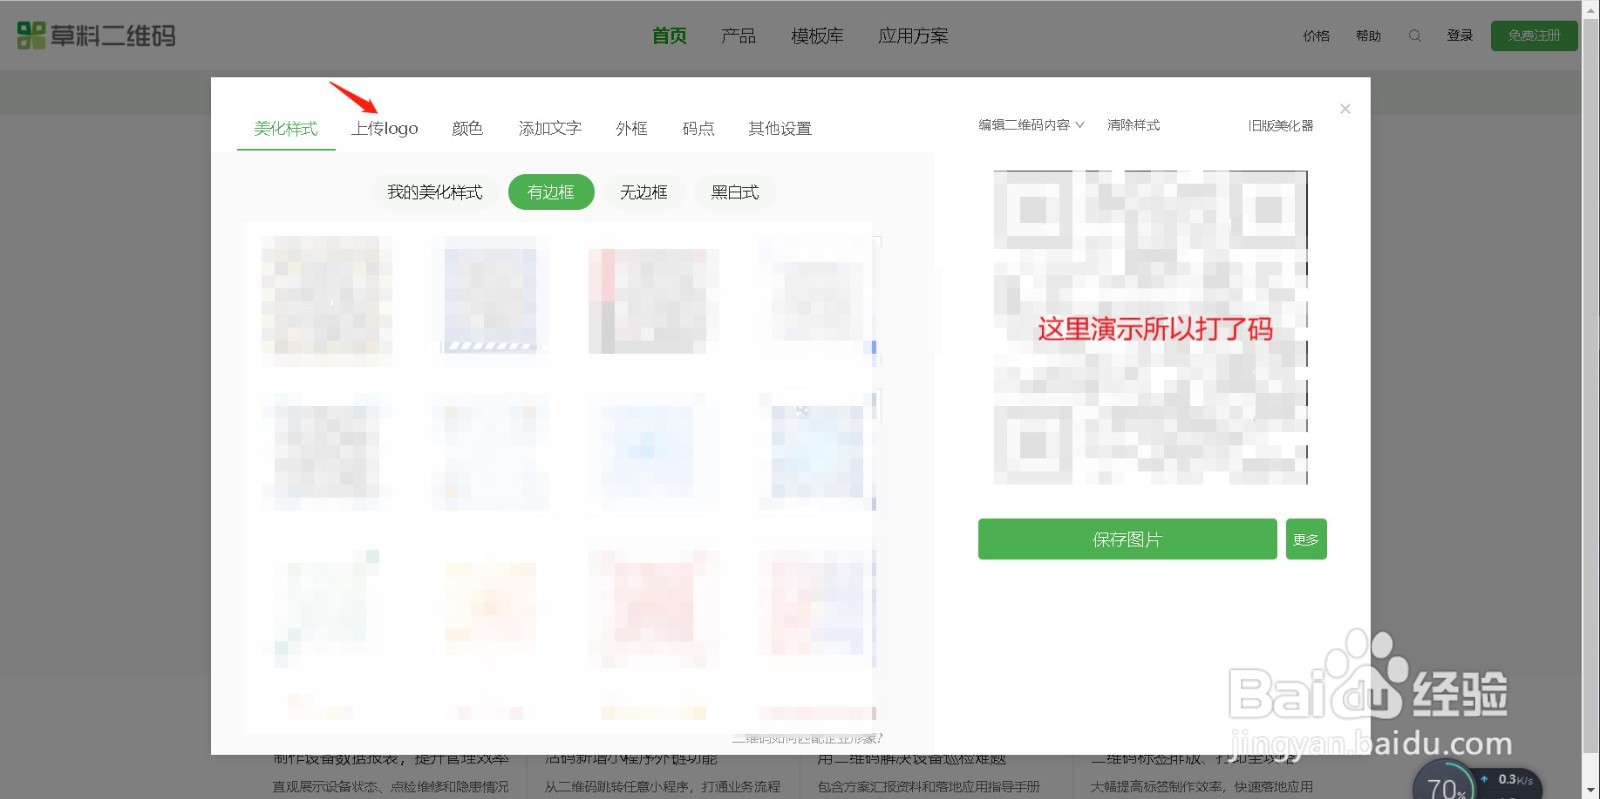This screenshot has width=1600, height=799.
Task: Open the 产品 navigation menu
Action: point(738,36)
